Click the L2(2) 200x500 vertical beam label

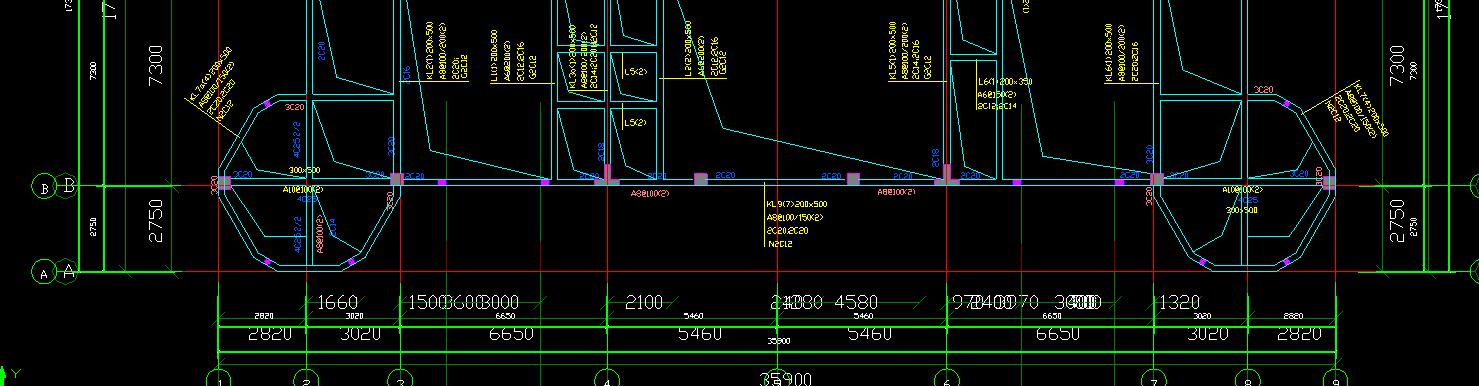(x=689, y=50)
